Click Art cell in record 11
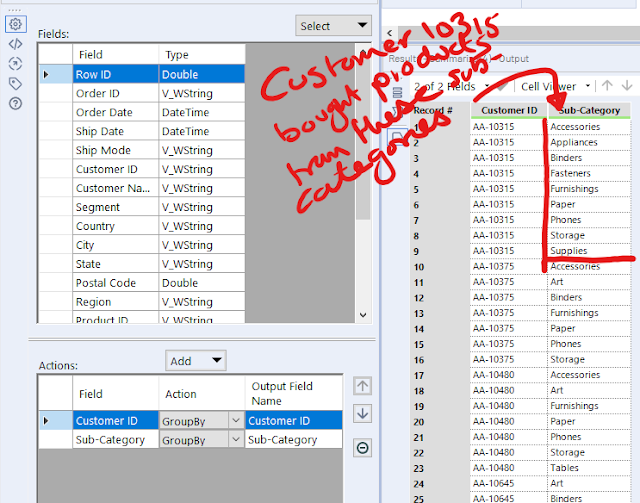640x503 pixels. [x=589, y=282]
